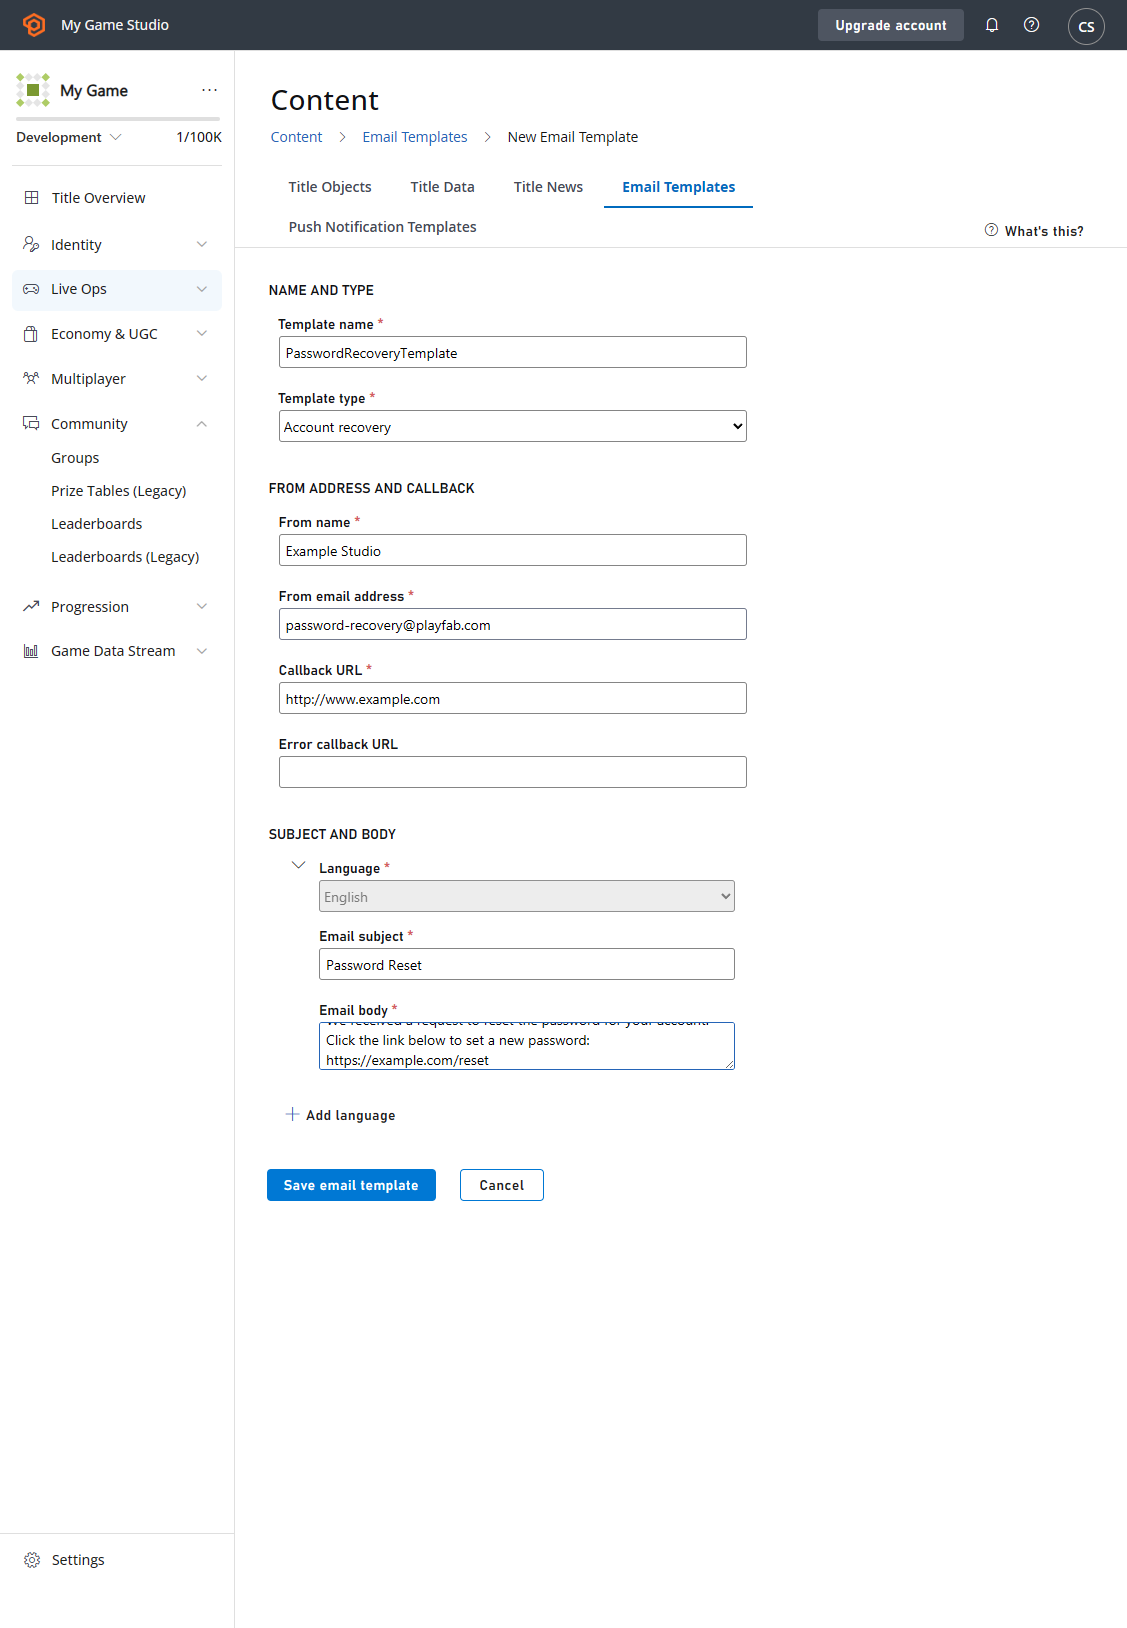Select the Email Templates tab
Viewport: 1127px width, 1628px height.
click(678, 187)
